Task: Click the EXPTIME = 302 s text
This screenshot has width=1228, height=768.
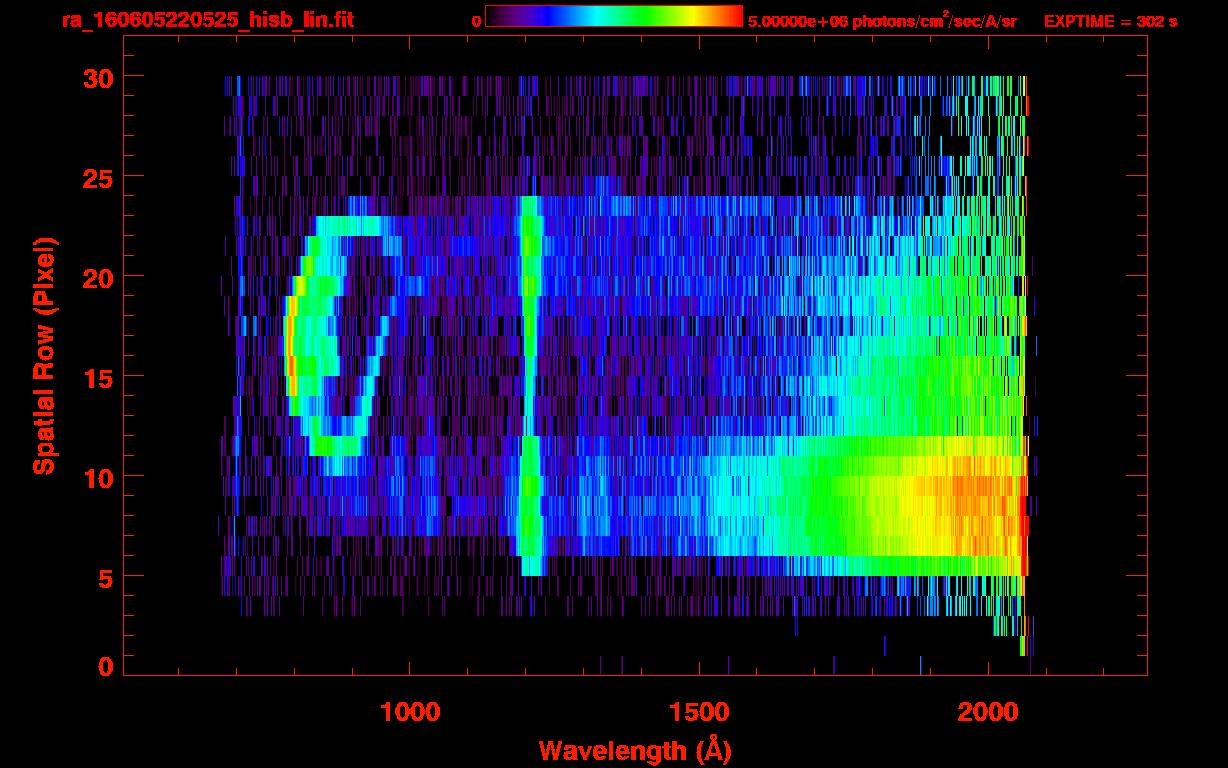Action: [x=1110, y=21]
